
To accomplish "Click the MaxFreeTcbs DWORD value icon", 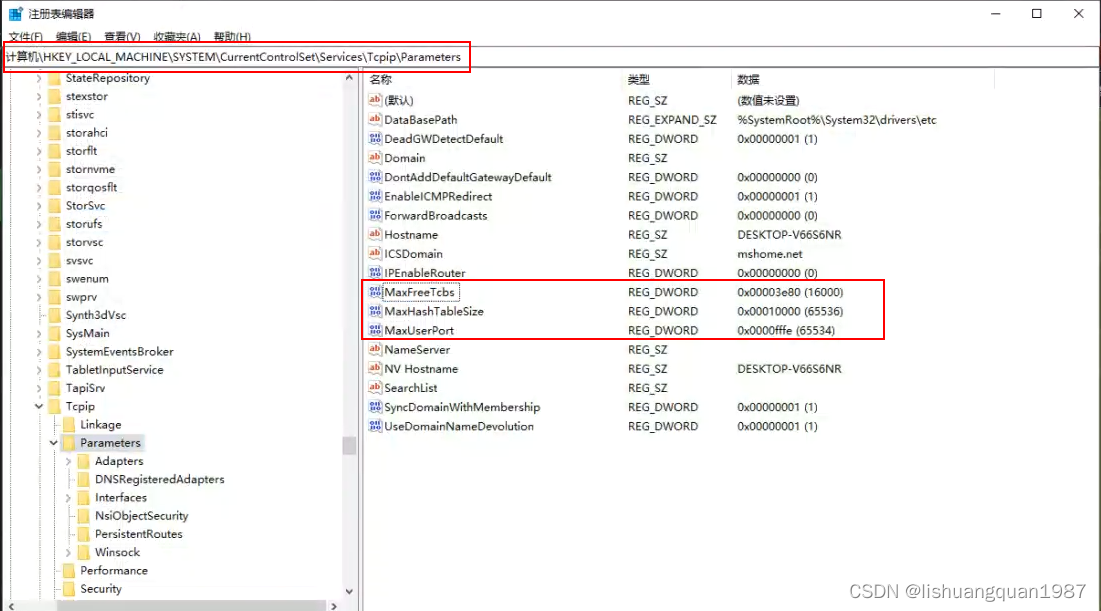I will pos(376,292).
